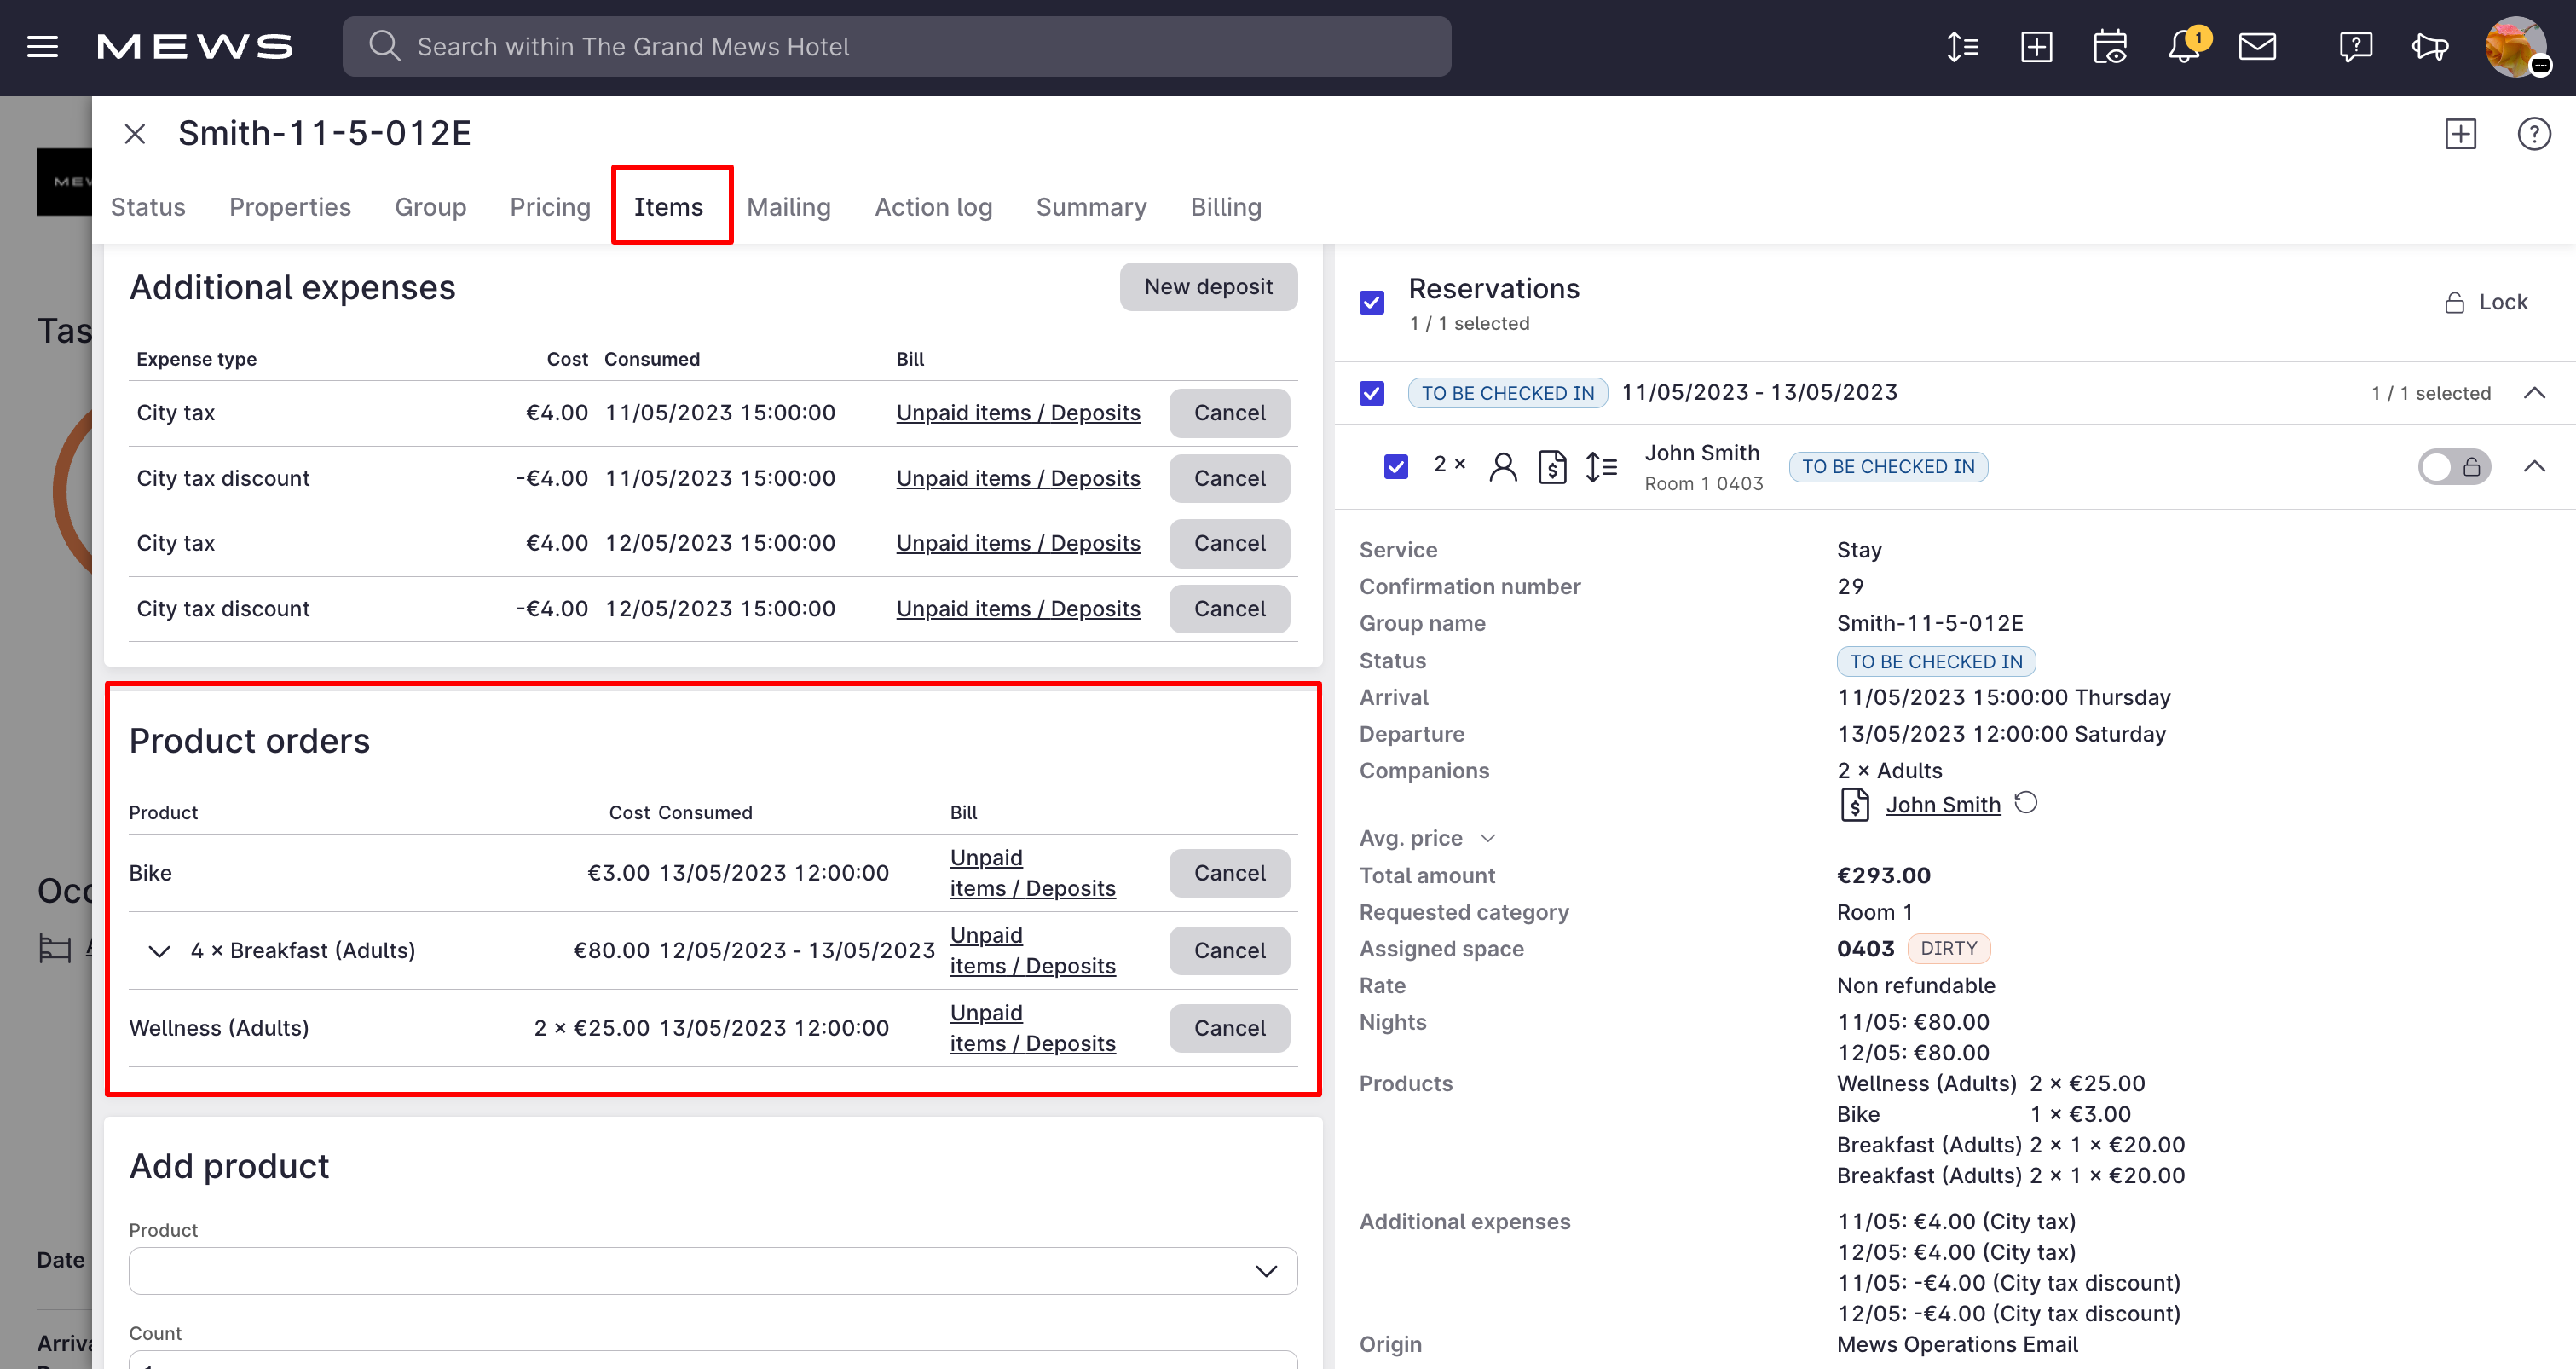Click the Mews logo
Screen dimensions: 2576x1369
tap(194, 47)
